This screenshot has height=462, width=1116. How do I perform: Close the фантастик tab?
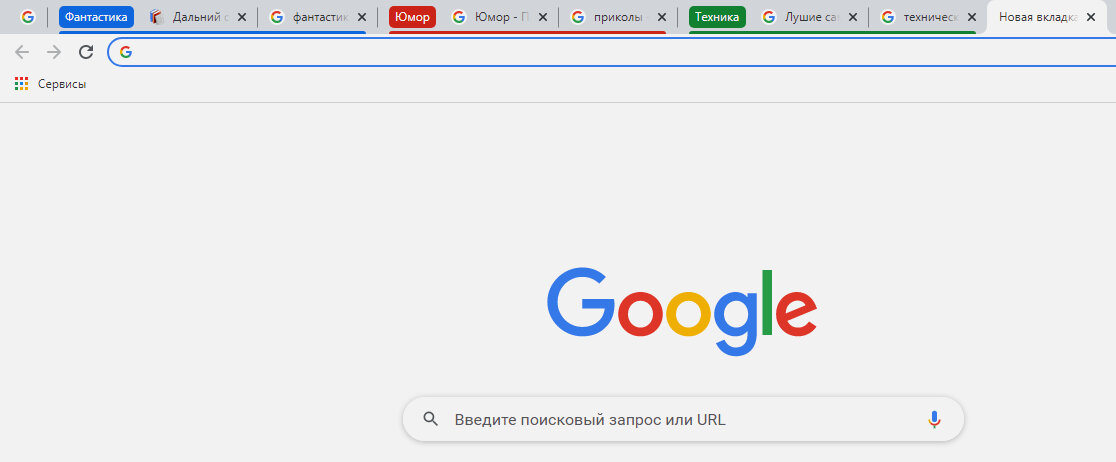(x=362, y=17)
